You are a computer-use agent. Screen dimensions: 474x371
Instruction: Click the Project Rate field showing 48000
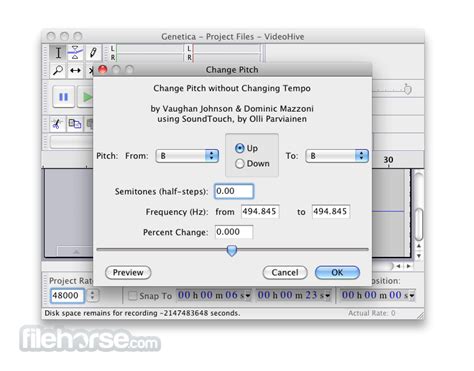pyautogui.click(x=67, y=296)
